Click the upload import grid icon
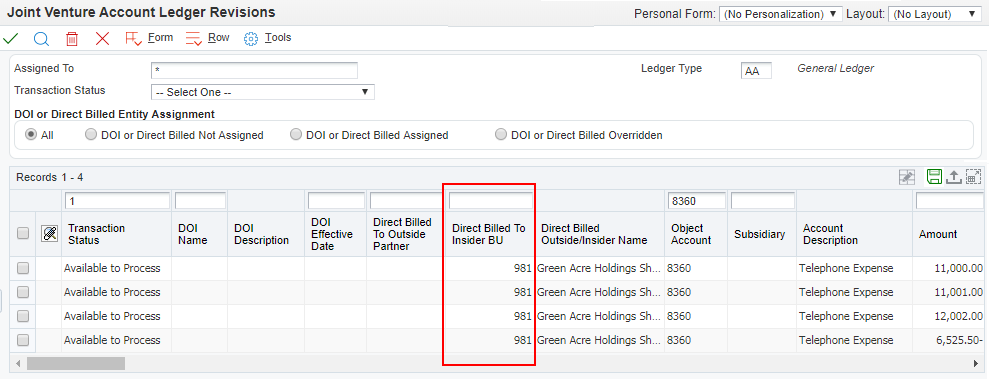 point(954,177)
